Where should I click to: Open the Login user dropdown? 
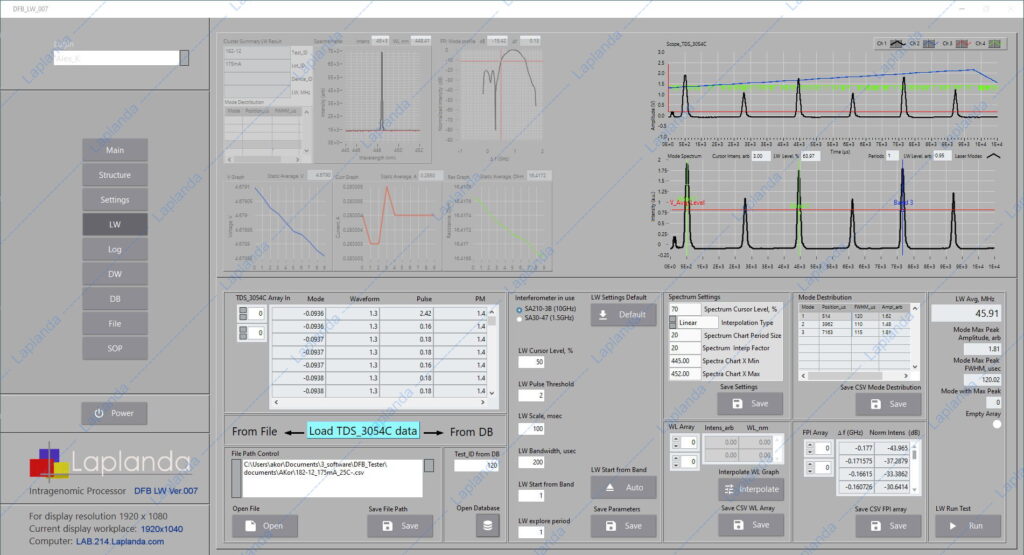[x=184, y=58]
